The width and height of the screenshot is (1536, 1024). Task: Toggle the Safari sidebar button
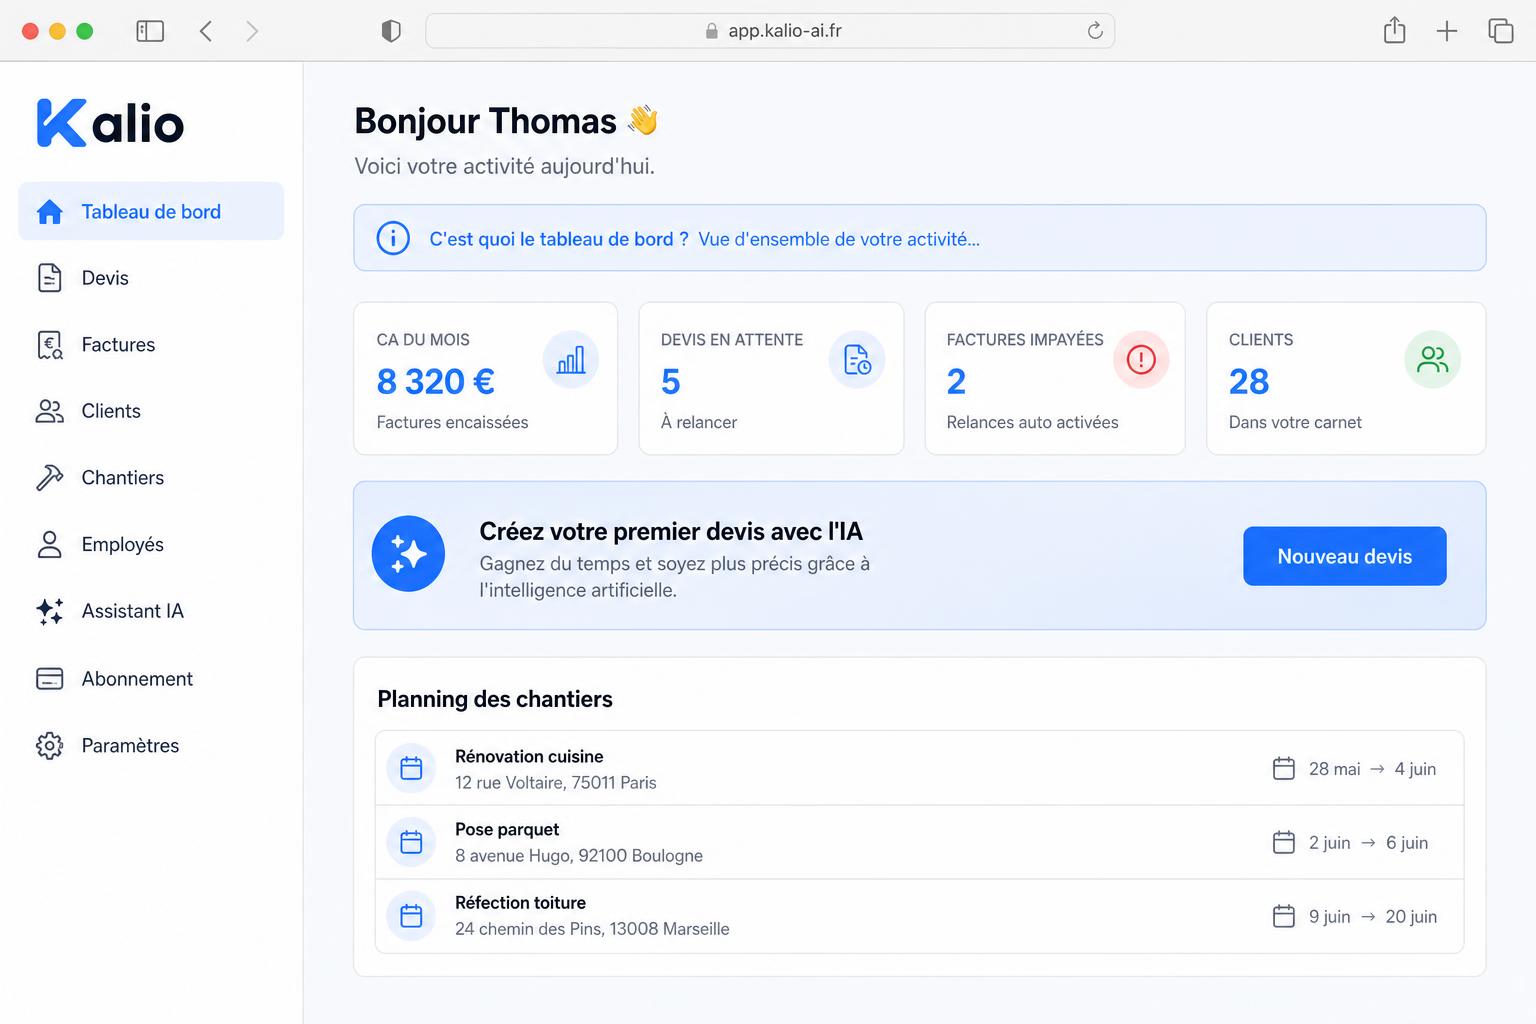(150, 31)
